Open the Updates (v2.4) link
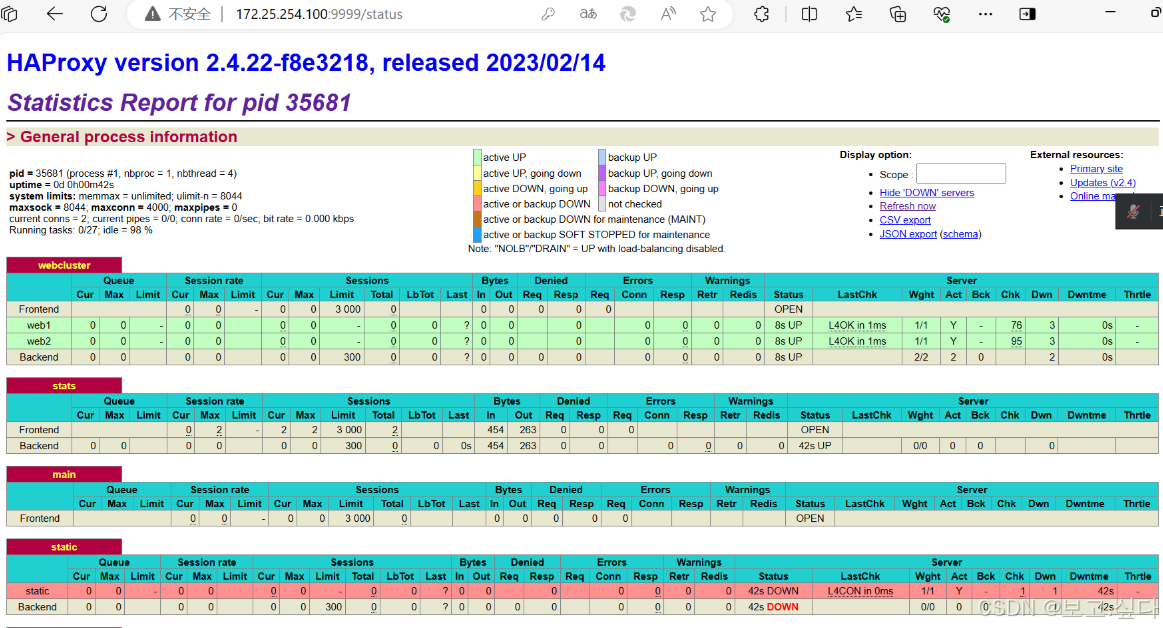1163x628 pixels. (x=1102, y=182)
